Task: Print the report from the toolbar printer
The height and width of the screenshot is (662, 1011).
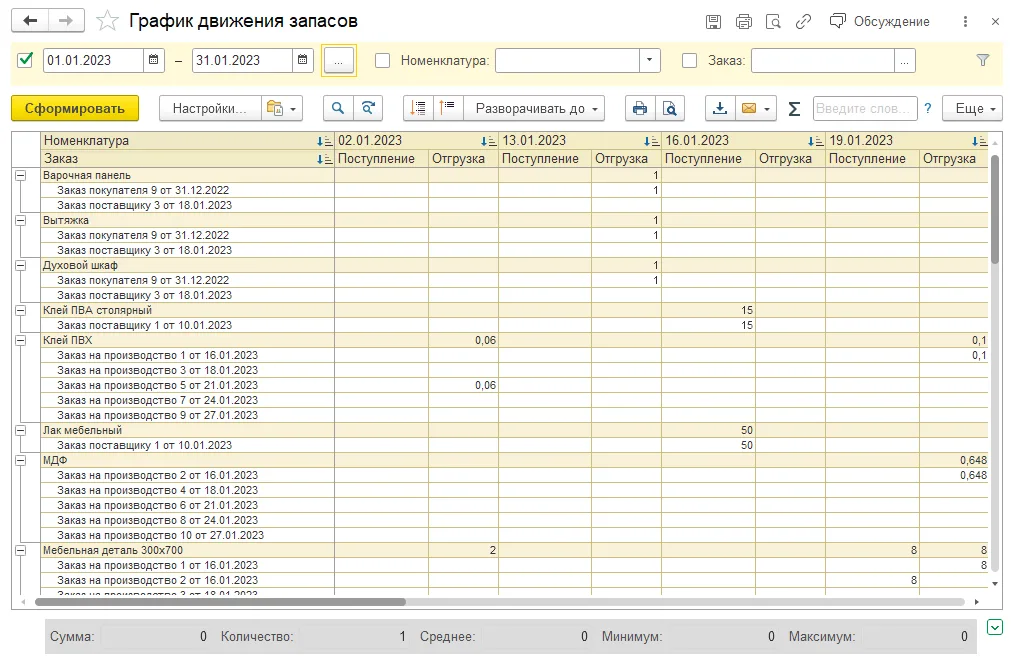Action: point(640,108)
